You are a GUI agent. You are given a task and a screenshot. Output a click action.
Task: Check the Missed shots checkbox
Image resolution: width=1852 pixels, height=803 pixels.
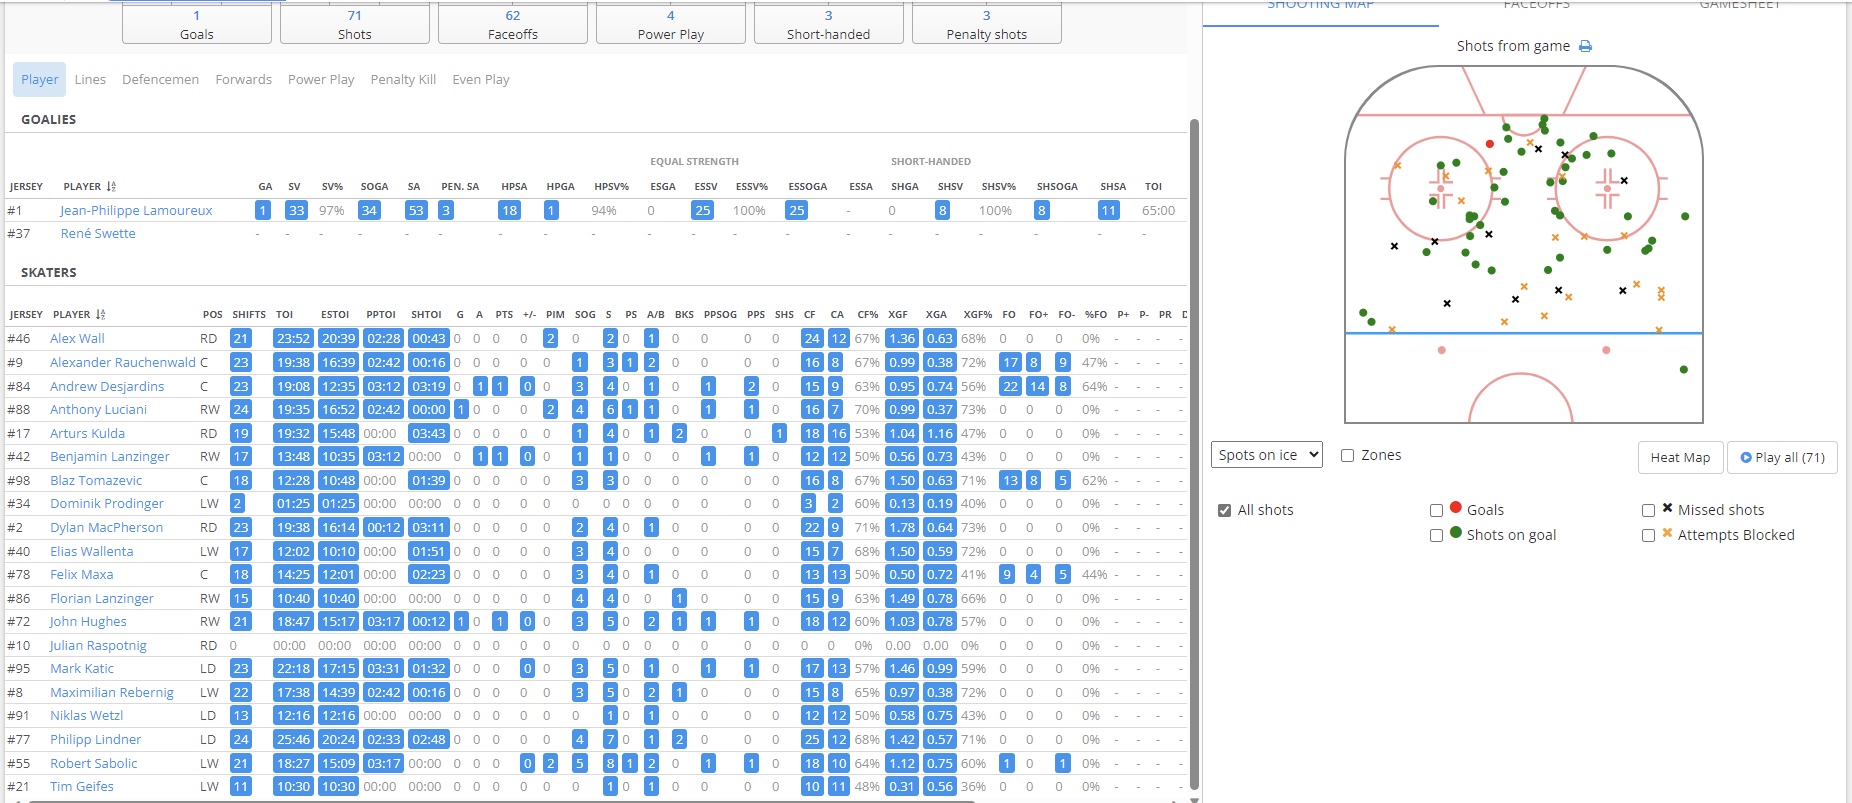click(x=1648, y=511)
